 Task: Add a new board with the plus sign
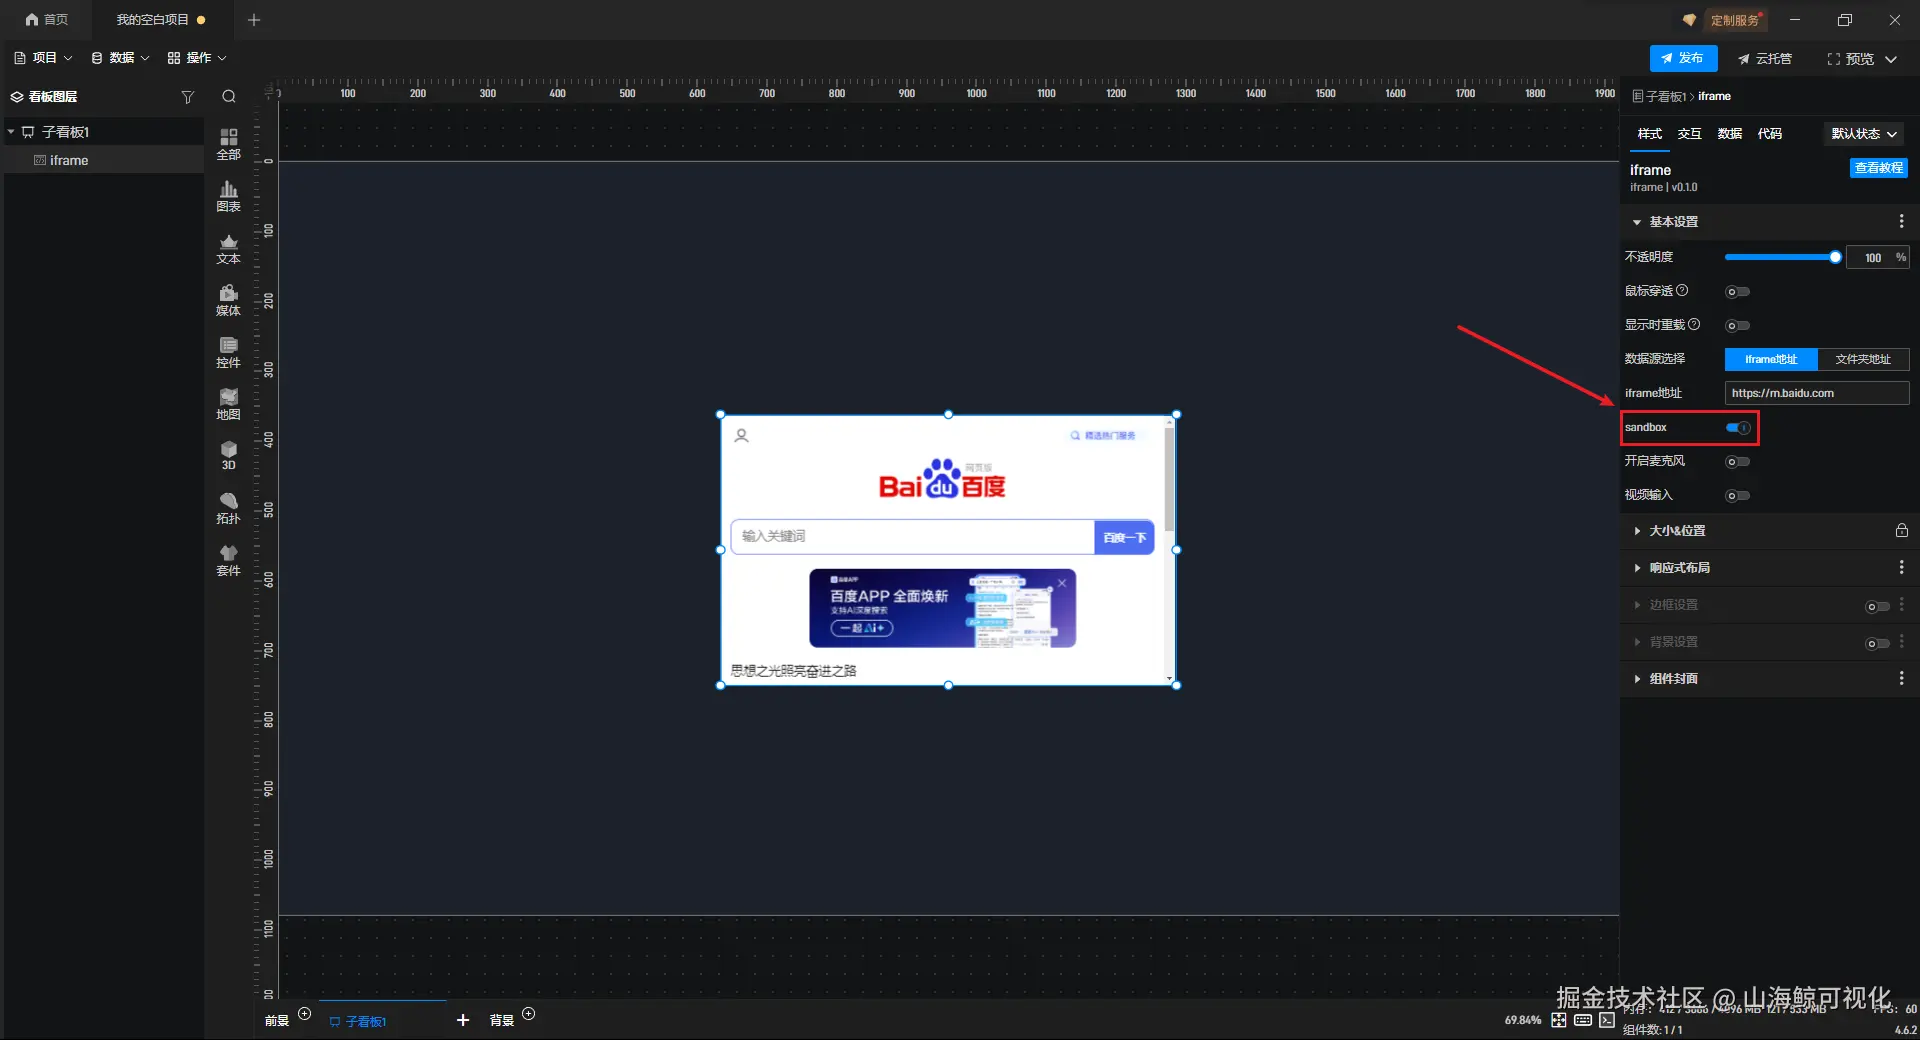click(463, 1020)
